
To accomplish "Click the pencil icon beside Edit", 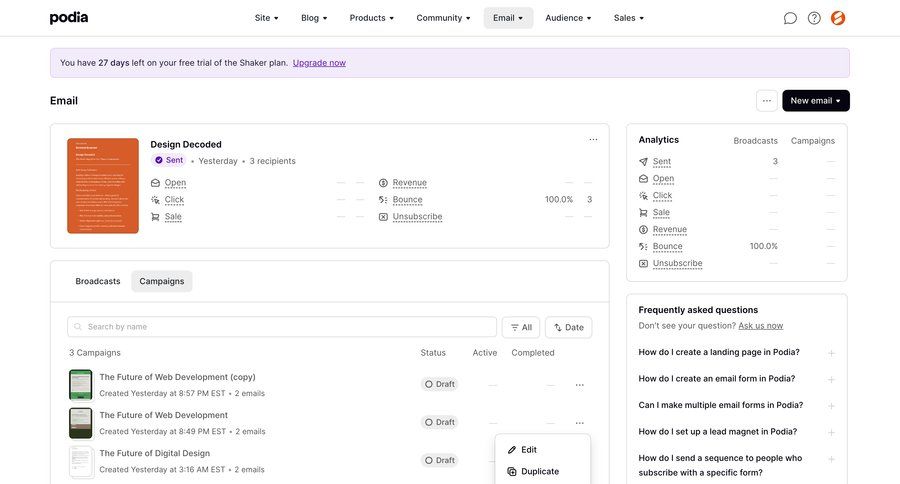I will click(x=512, y=450).
